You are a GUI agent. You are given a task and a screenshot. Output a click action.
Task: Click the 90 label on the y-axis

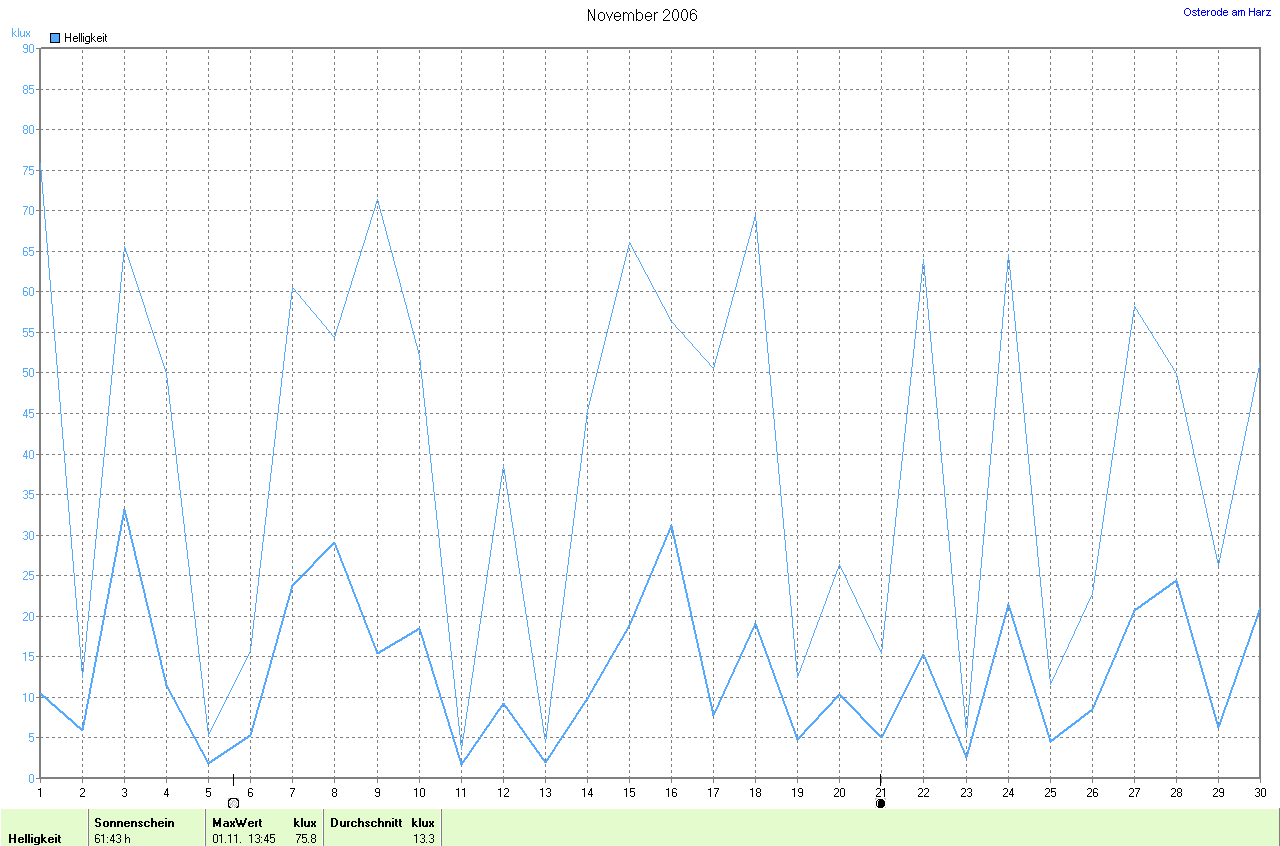point(28,48)
